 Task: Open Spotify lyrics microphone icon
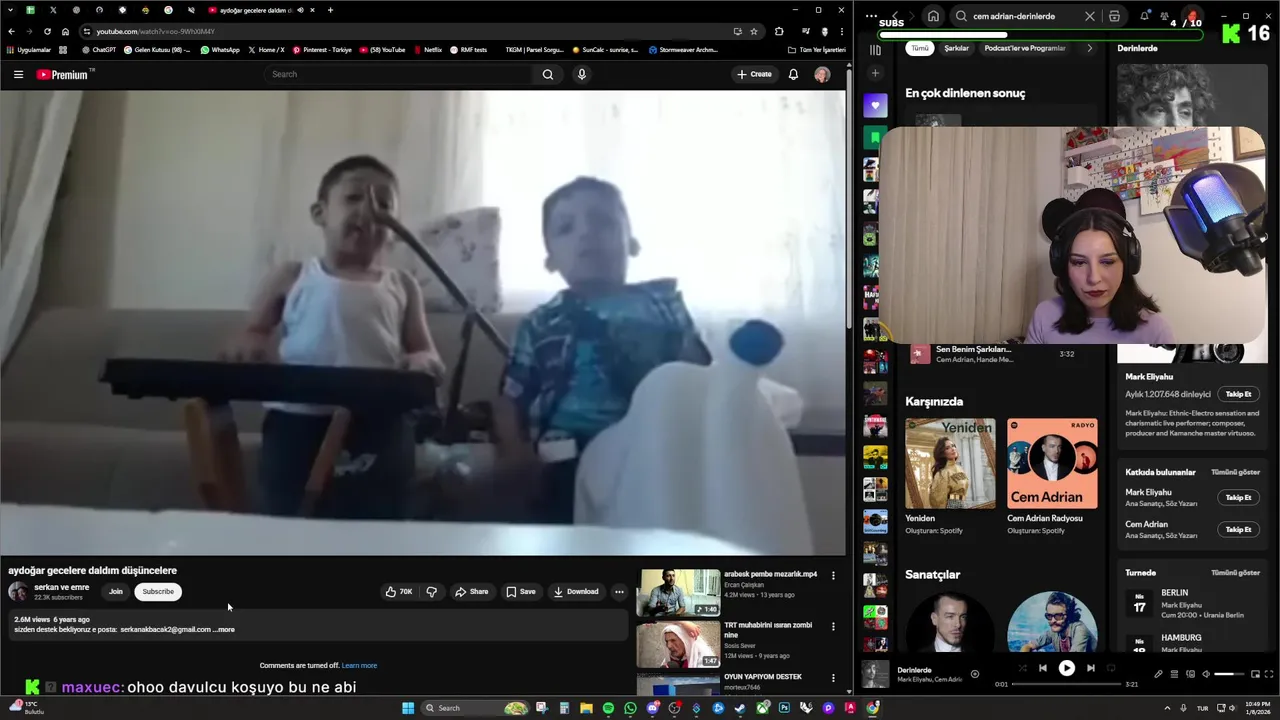click(x=1158, y=674)
